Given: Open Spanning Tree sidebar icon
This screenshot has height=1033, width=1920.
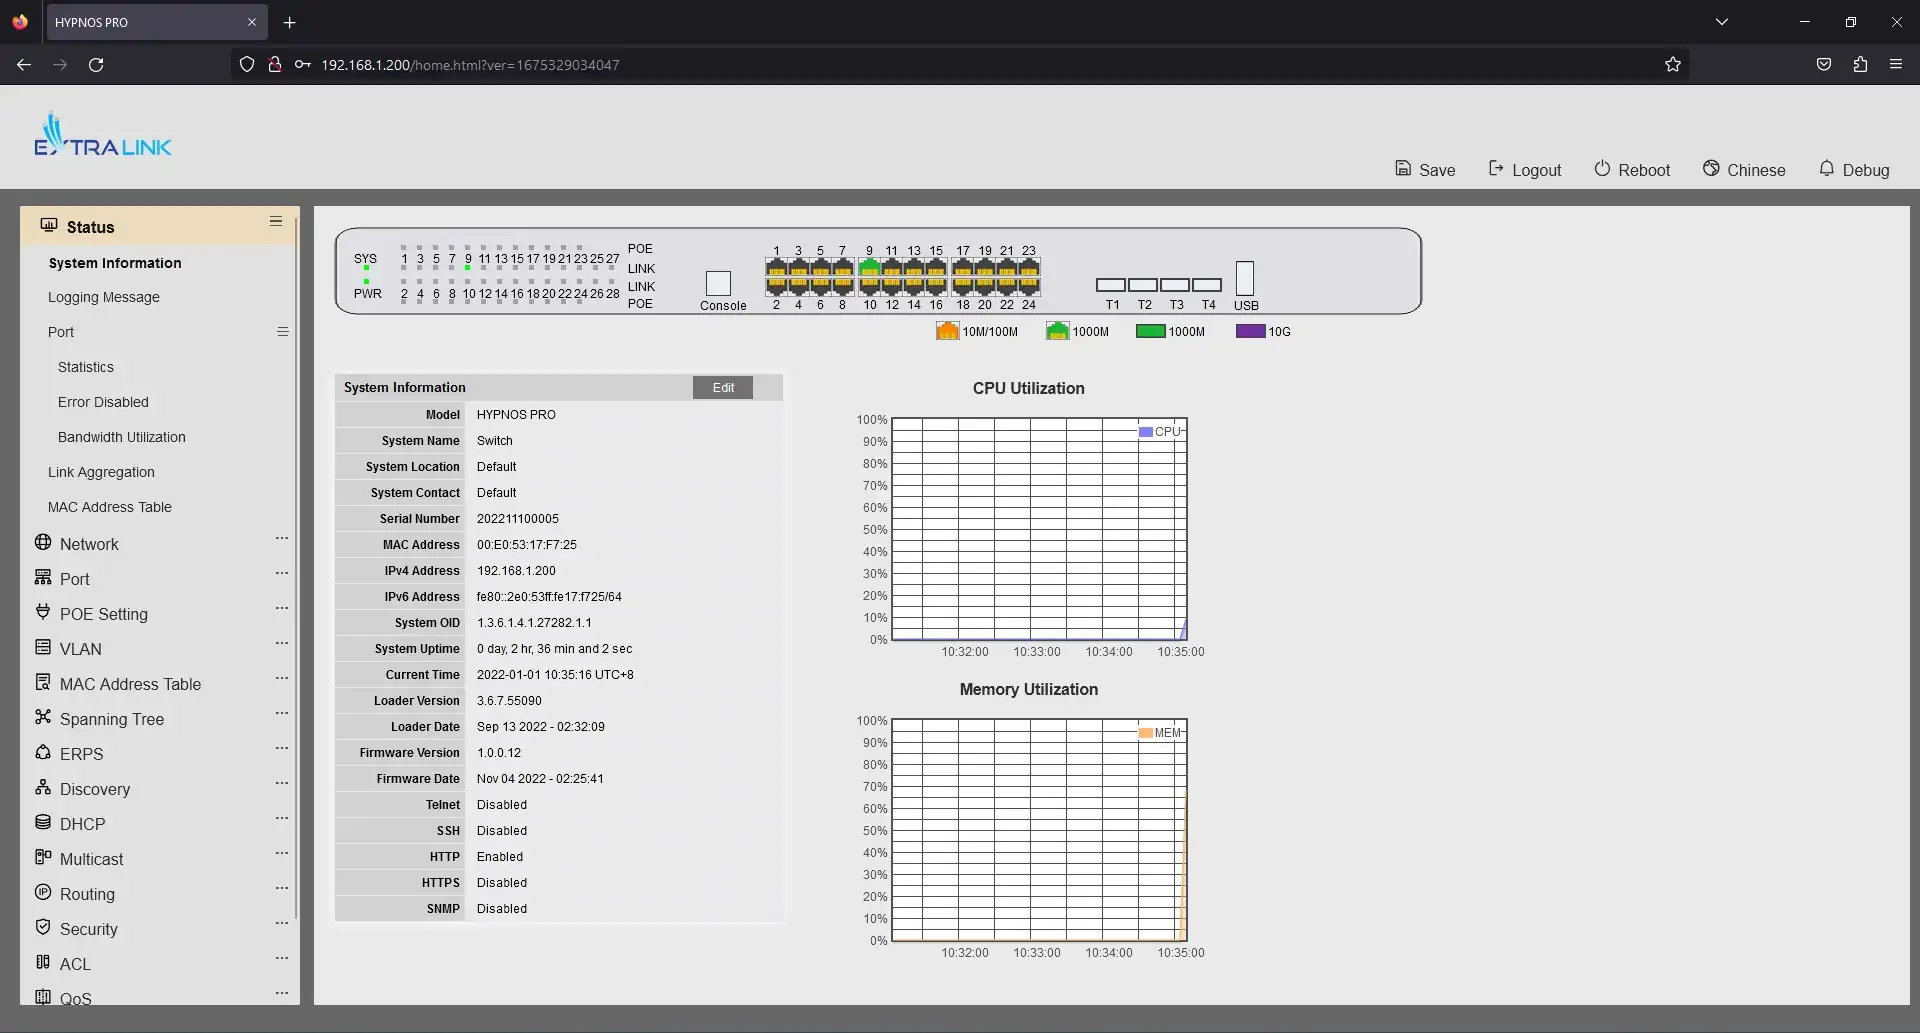Looking at the screenshot, I should coord(43,718).
